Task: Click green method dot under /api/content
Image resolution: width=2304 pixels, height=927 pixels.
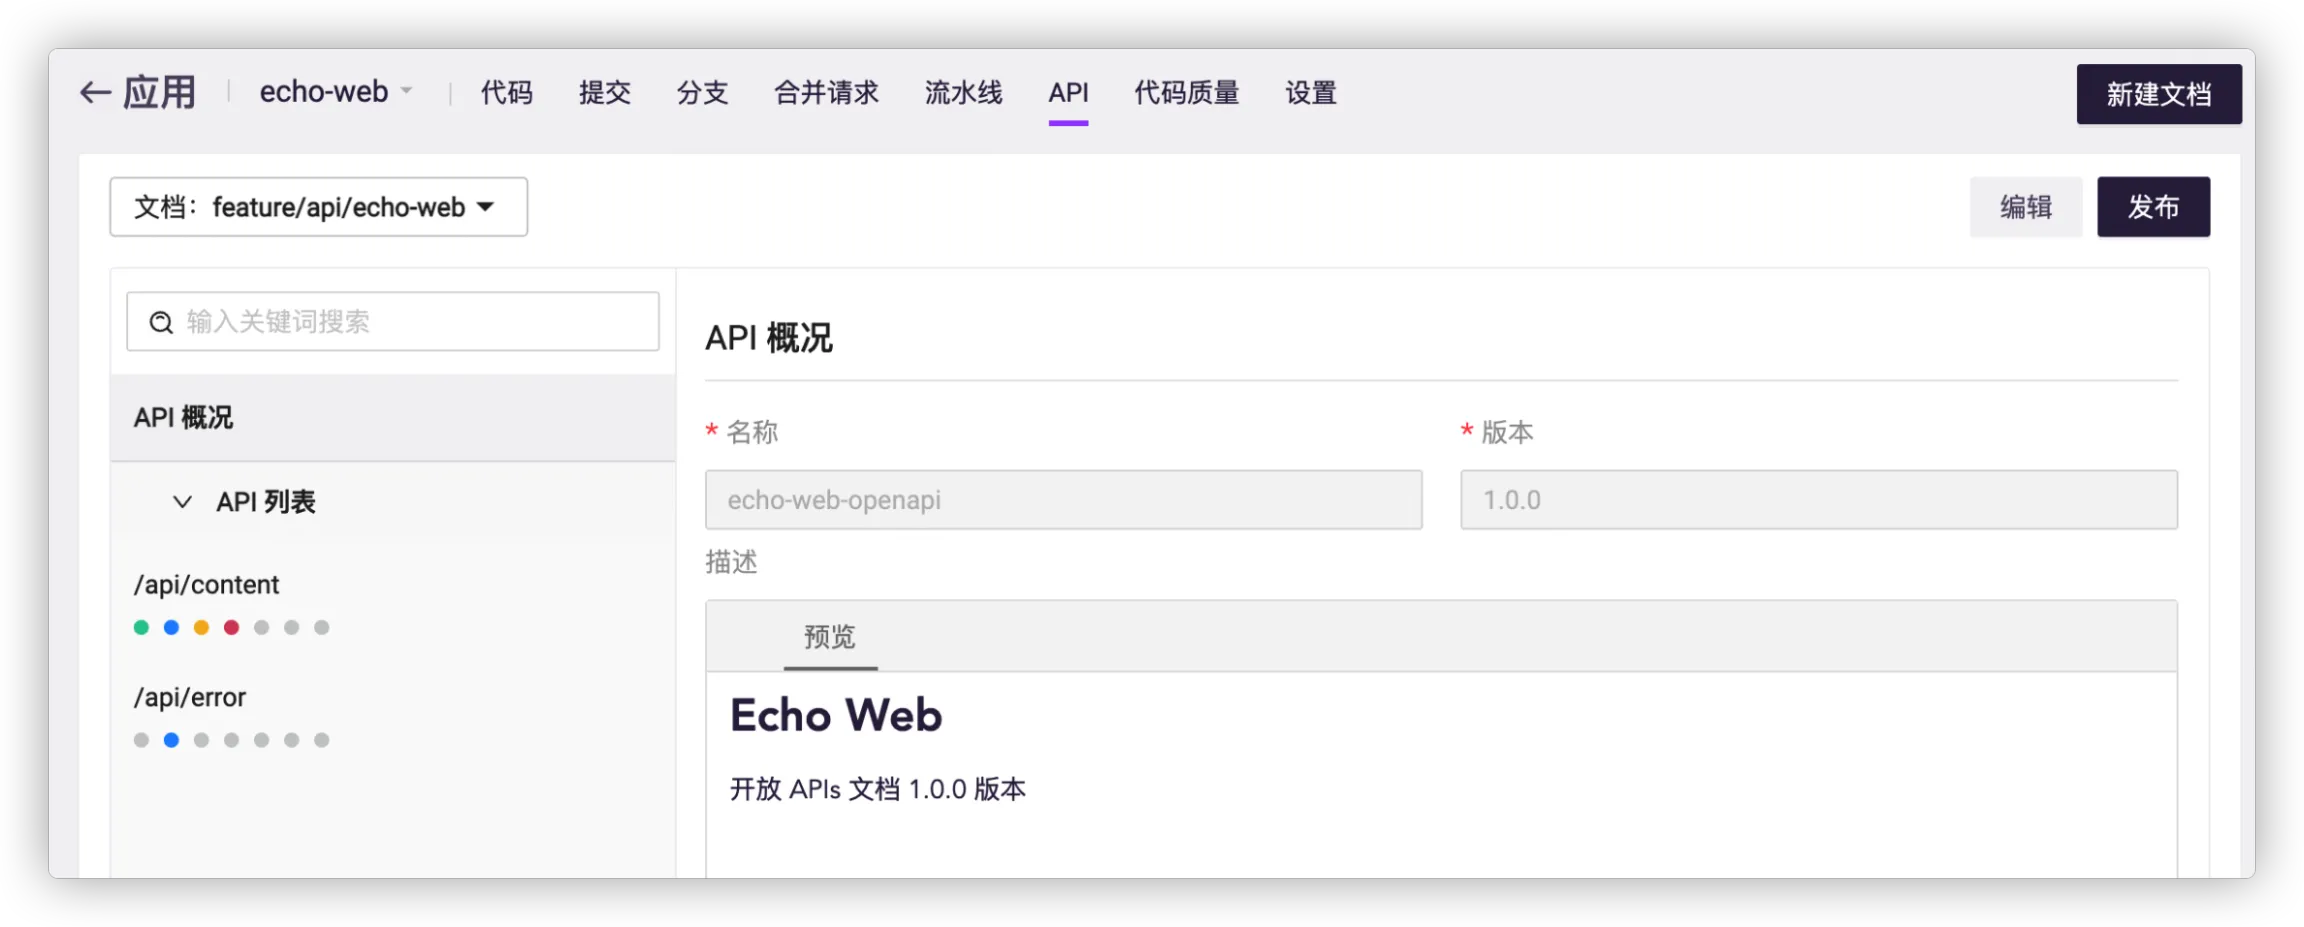Action: pyautogui.click(x=141, y=627)
